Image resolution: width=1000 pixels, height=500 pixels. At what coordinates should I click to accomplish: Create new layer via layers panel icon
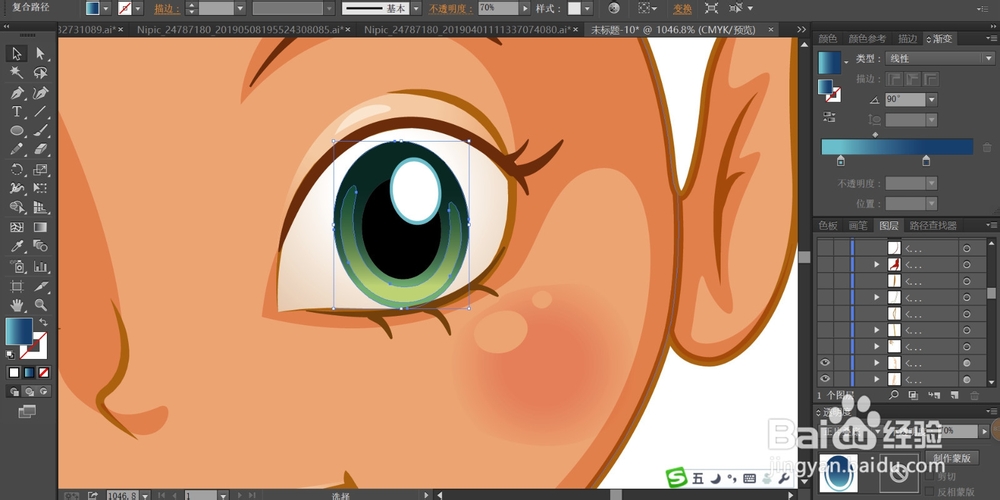(x=954, y=395)
